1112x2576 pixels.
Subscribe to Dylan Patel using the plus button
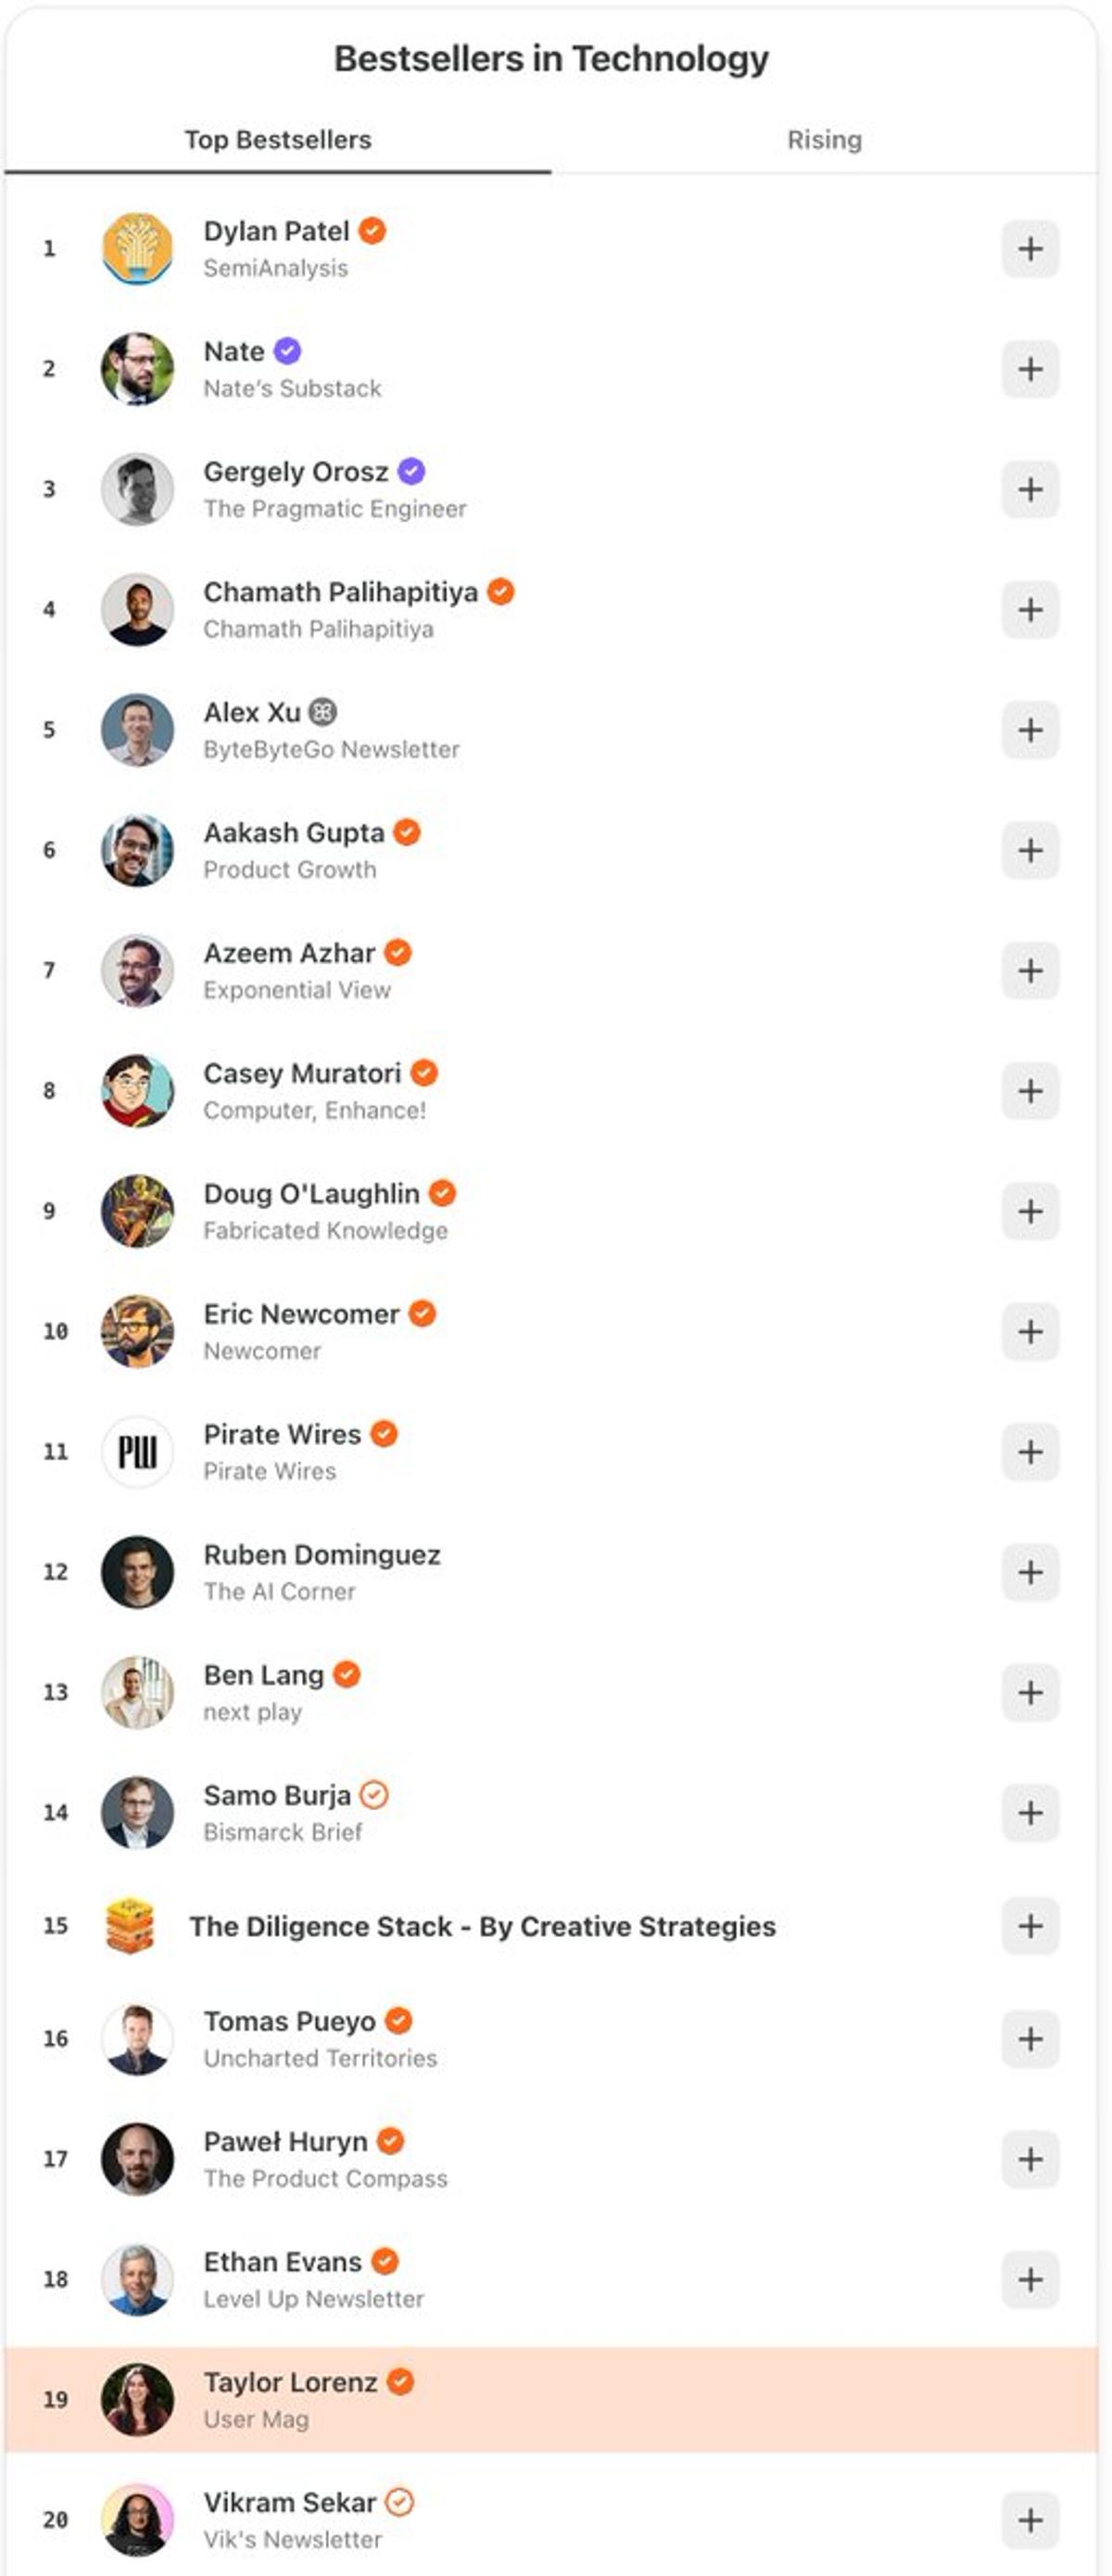(x=1032, y=249)
